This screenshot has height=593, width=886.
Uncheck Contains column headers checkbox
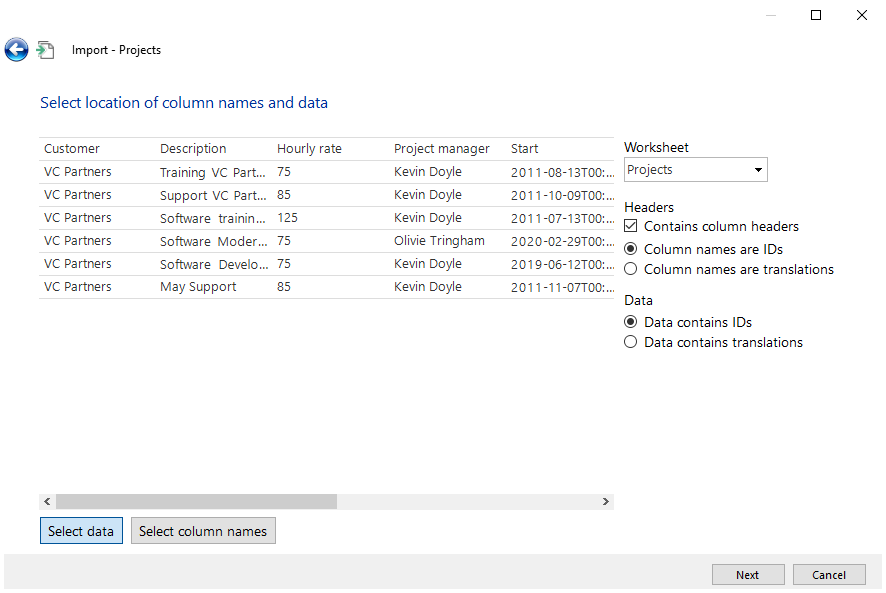click(631, 227)
